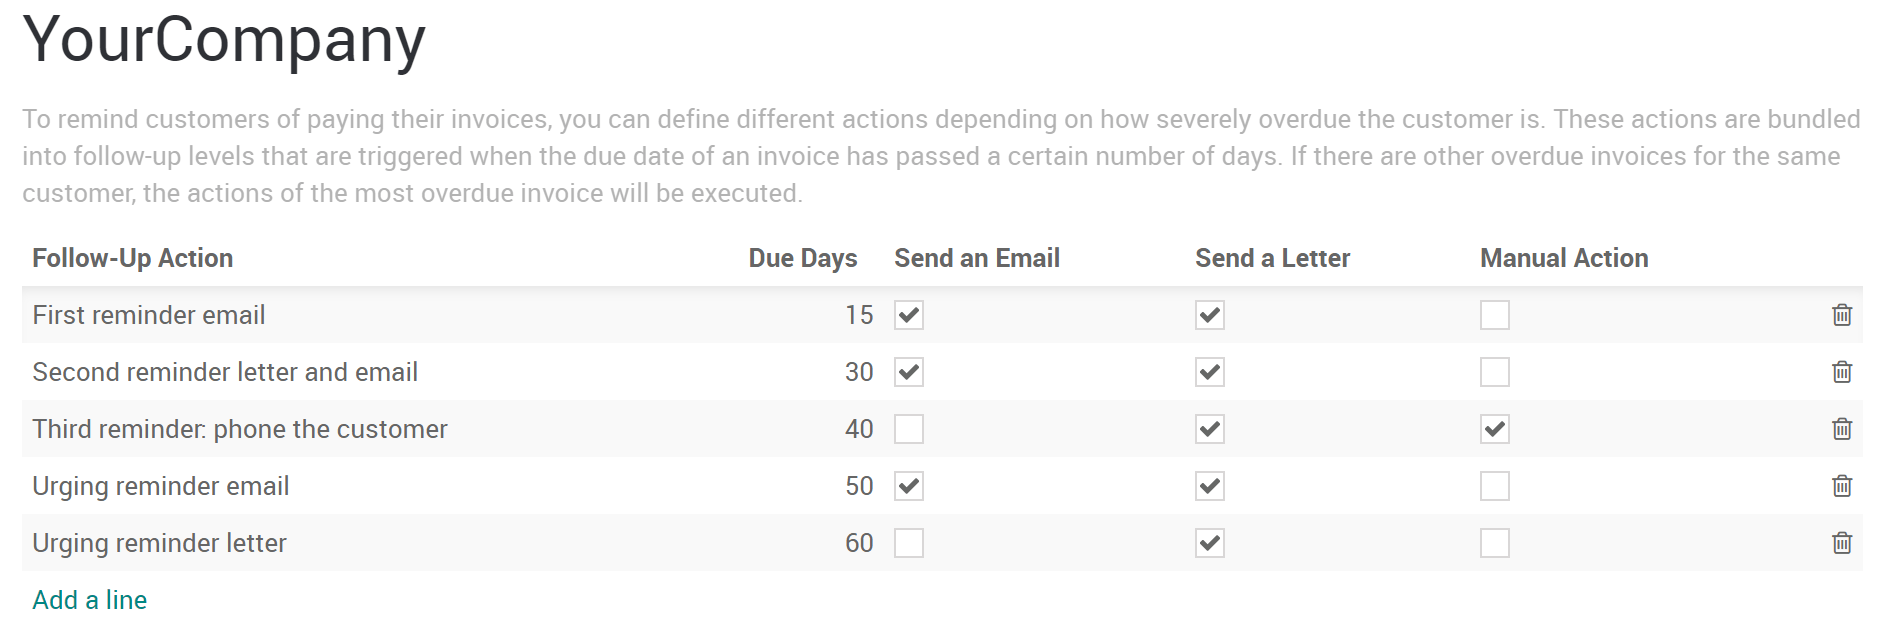This screenshot has height=624, width=1884.
Task: Sort by Follow-Up Action column header
Action: [x=133, y=258]
